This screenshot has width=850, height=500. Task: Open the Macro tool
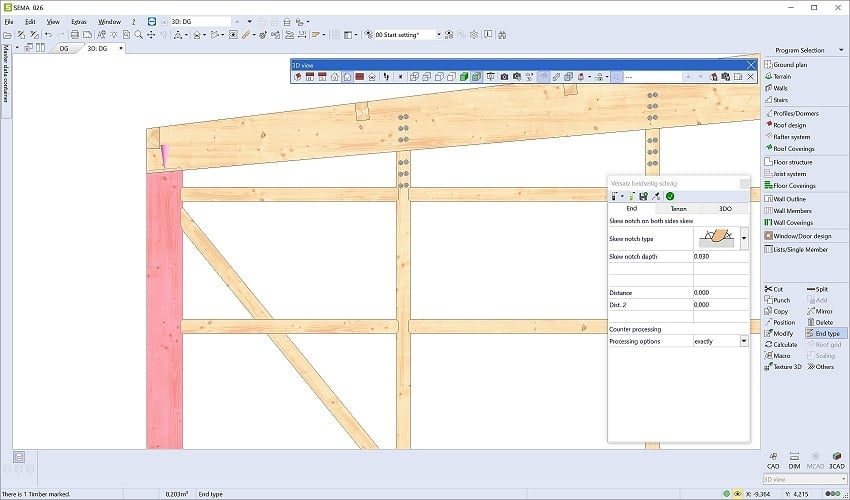pos(778,355)
